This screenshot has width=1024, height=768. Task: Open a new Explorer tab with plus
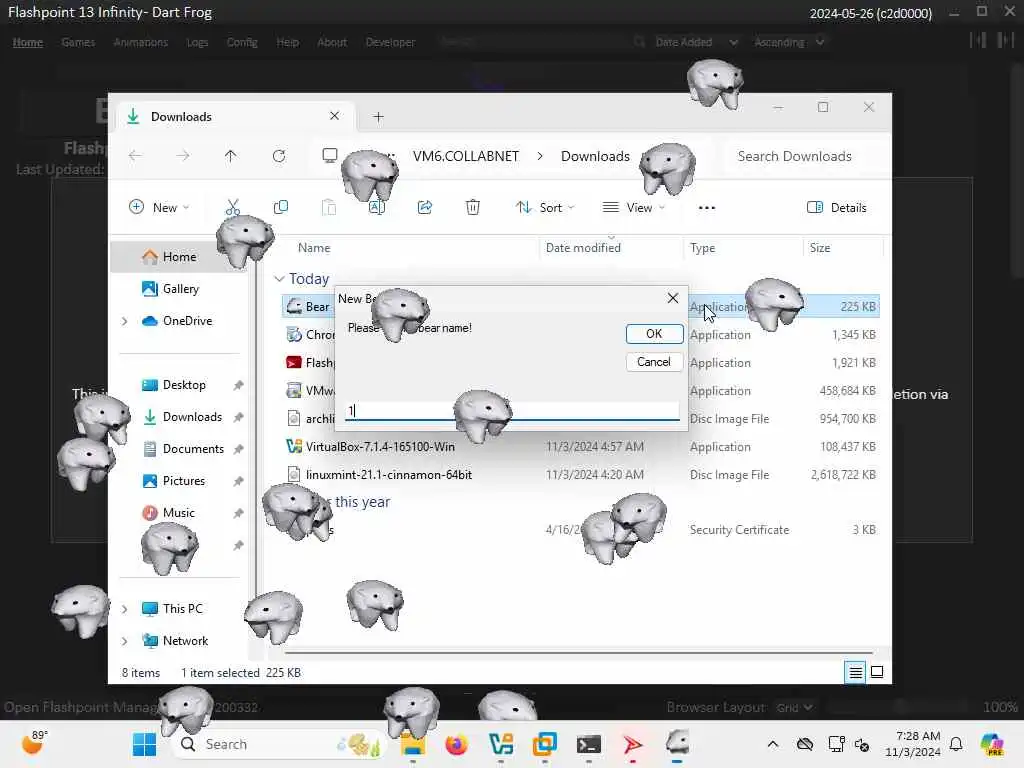[378, 117]
